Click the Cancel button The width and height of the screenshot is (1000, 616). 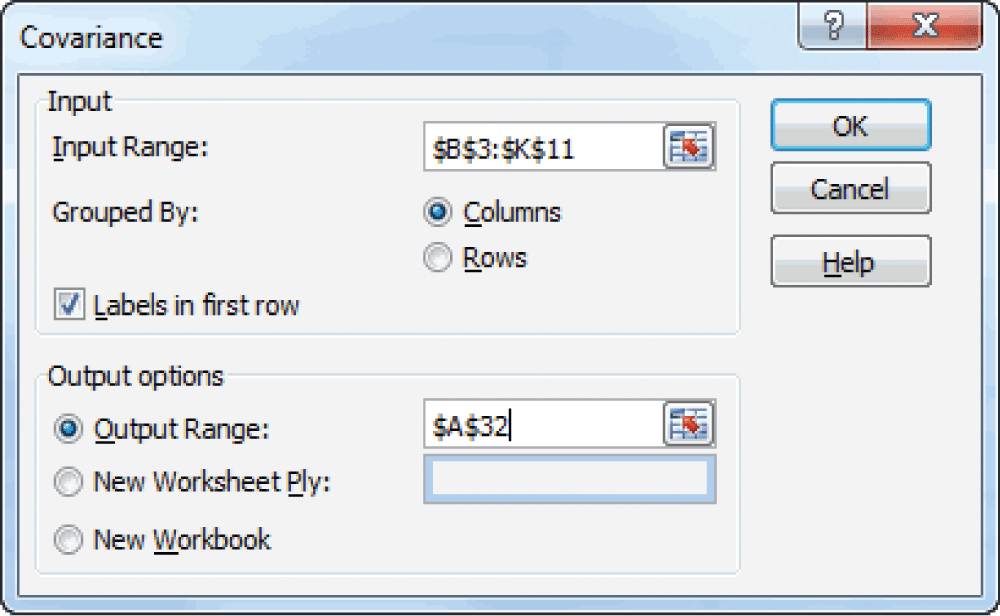(850, 189)
